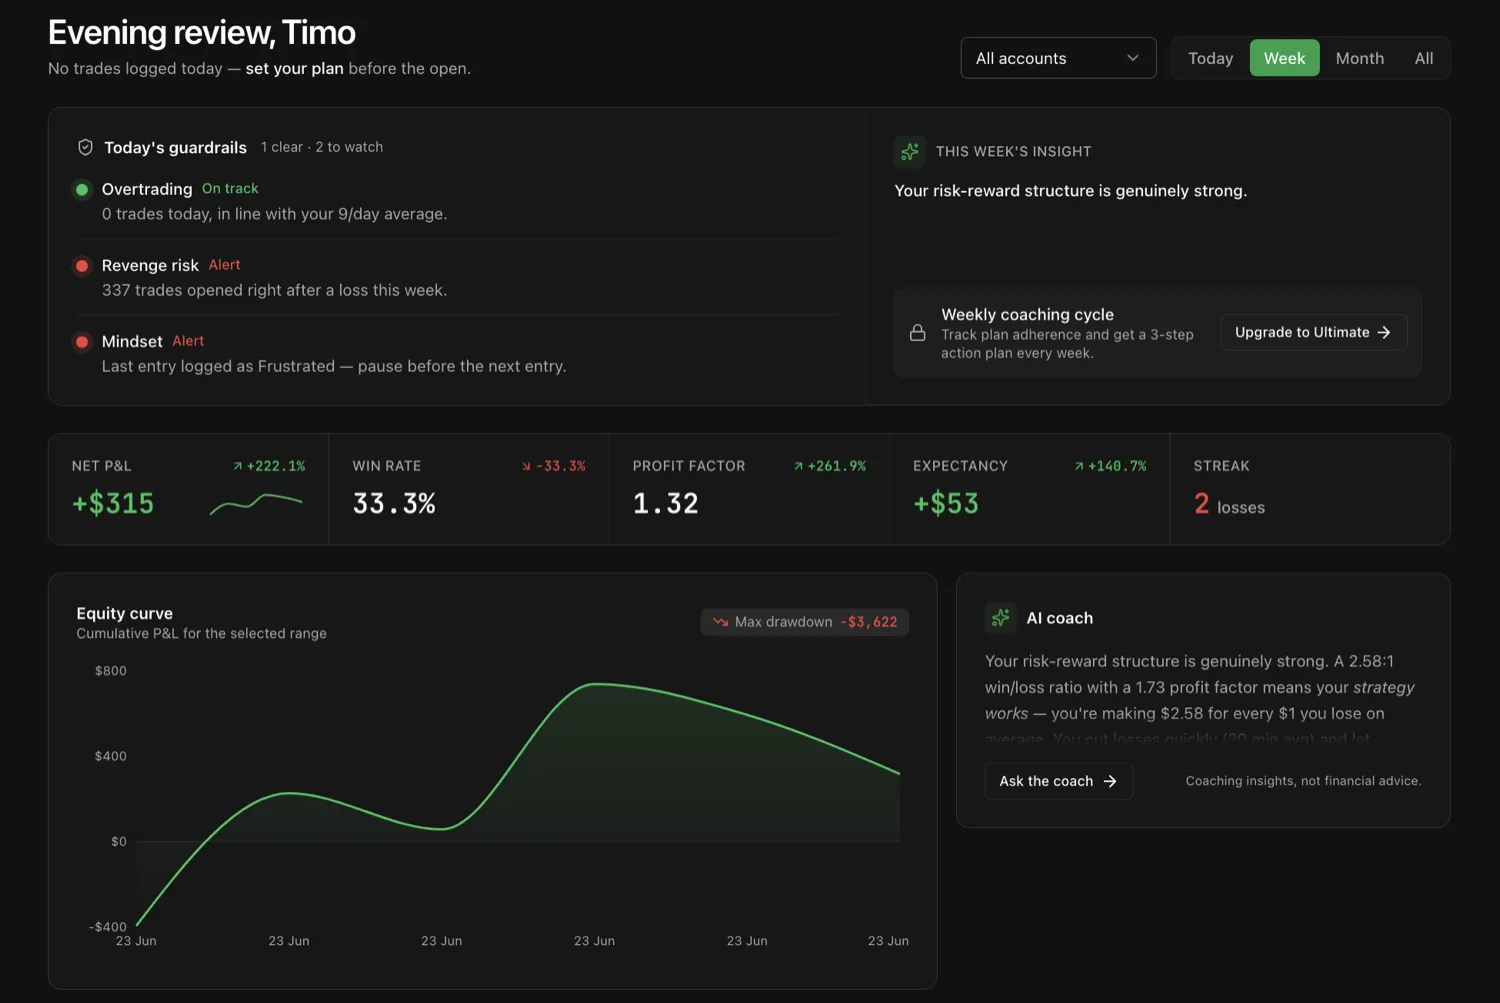The height and width of the screenshot is (1003, 1500).
Task: Click the -$400 axis label on chart
Action: coord(108,927)
